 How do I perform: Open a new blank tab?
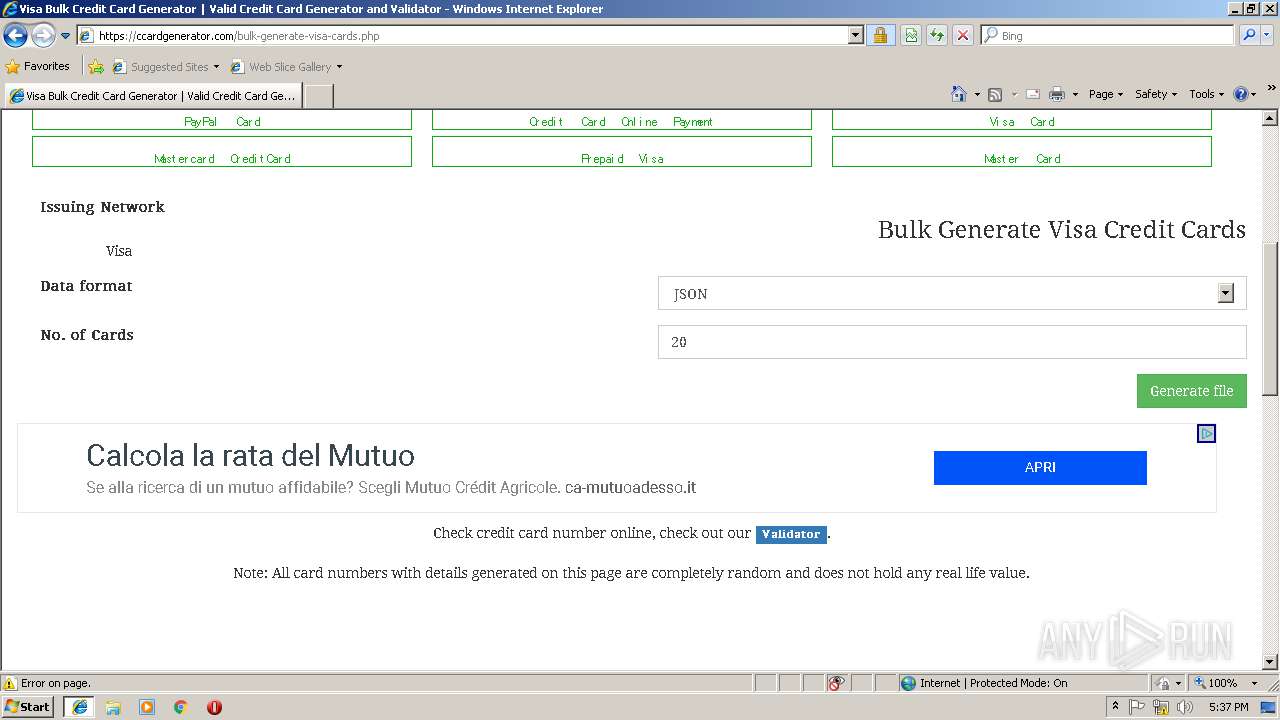pos(318,96)
